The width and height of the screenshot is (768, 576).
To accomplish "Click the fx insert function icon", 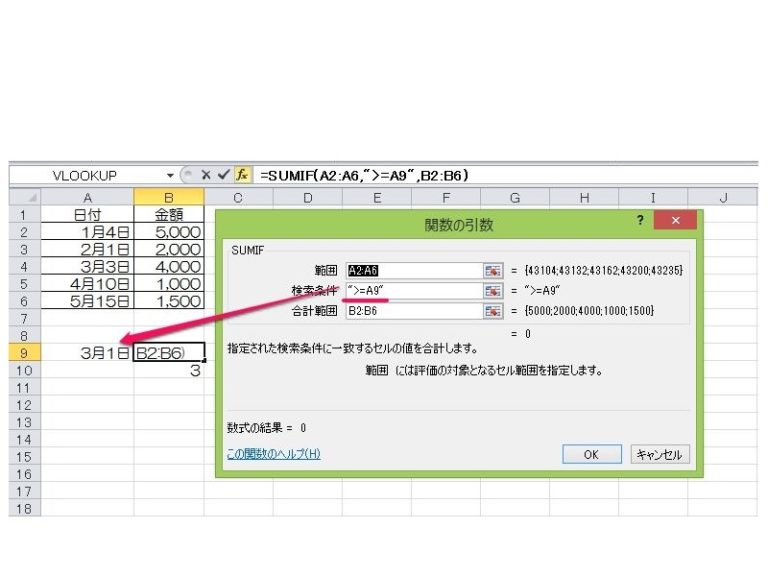I will click(242, 174).
